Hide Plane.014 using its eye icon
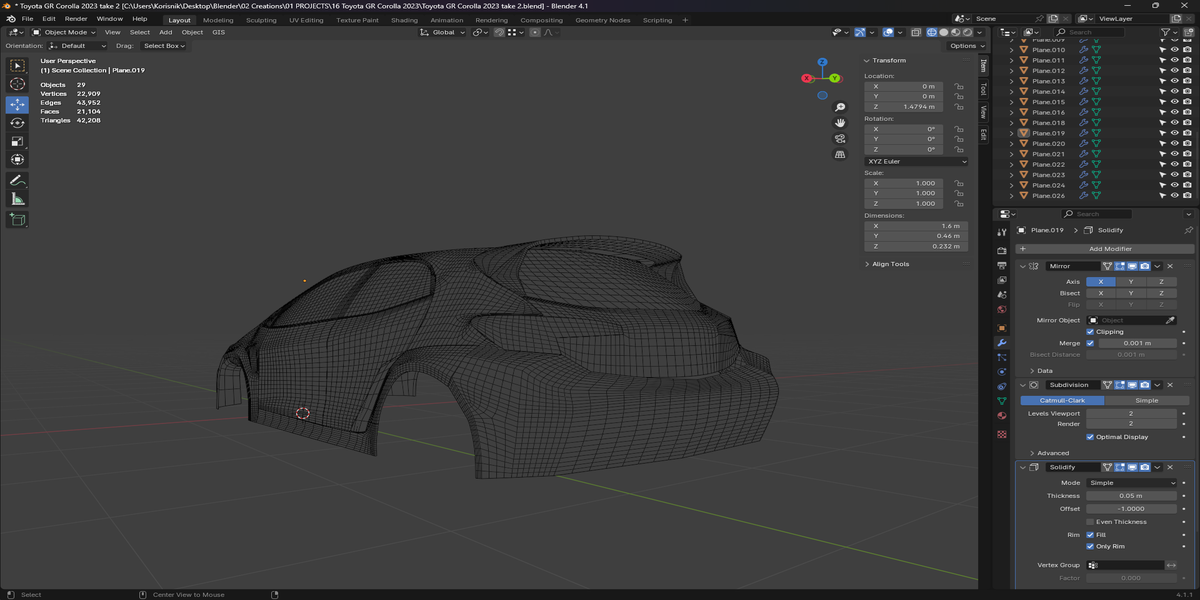The image size is (1200, 600). tap(1175, 91)
